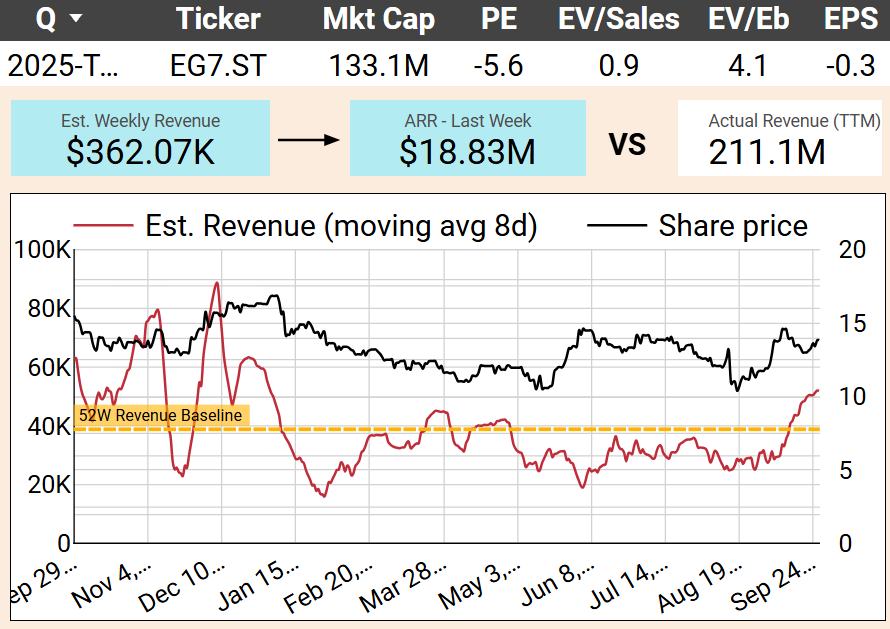Click the EV/Sales column header

(619, 18)
